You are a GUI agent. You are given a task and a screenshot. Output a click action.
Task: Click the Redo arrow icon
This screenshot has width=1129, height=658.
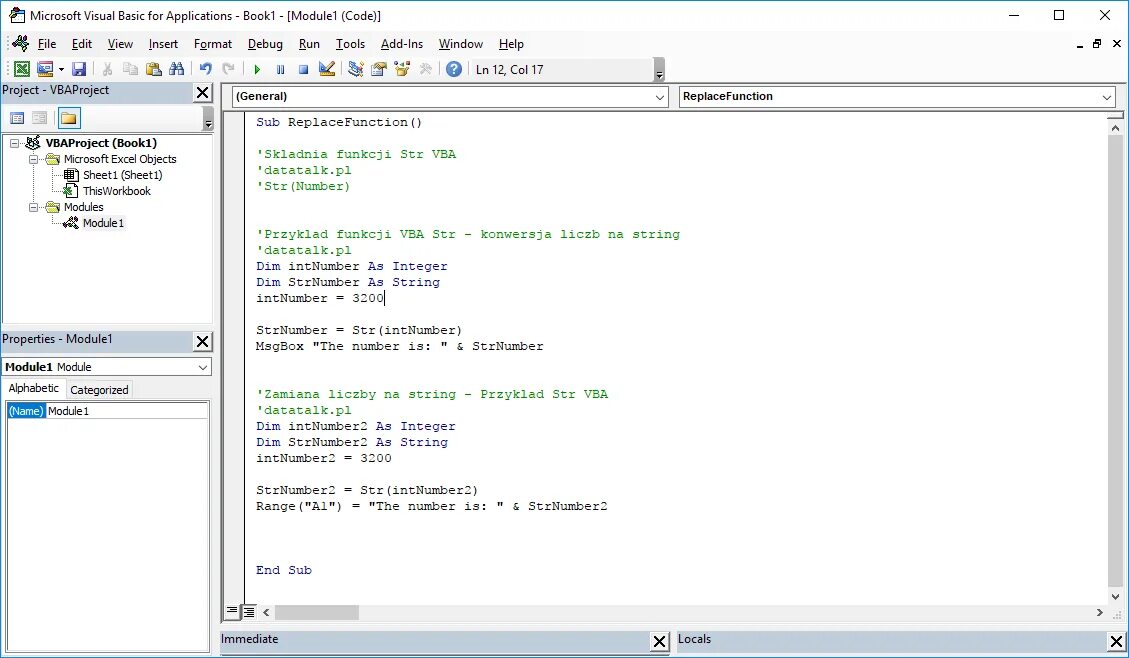228,69
